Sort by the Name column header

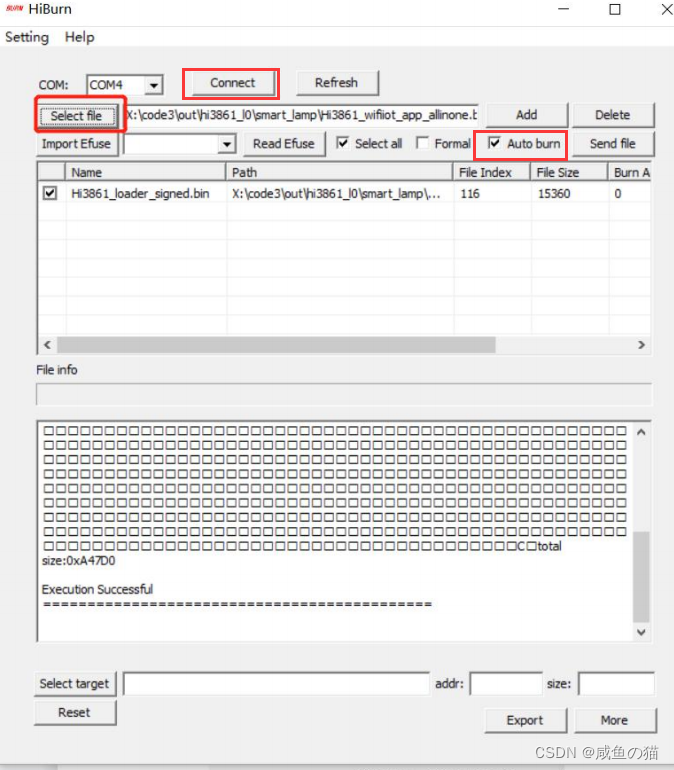pyautogui.click(x=145, y=172)
